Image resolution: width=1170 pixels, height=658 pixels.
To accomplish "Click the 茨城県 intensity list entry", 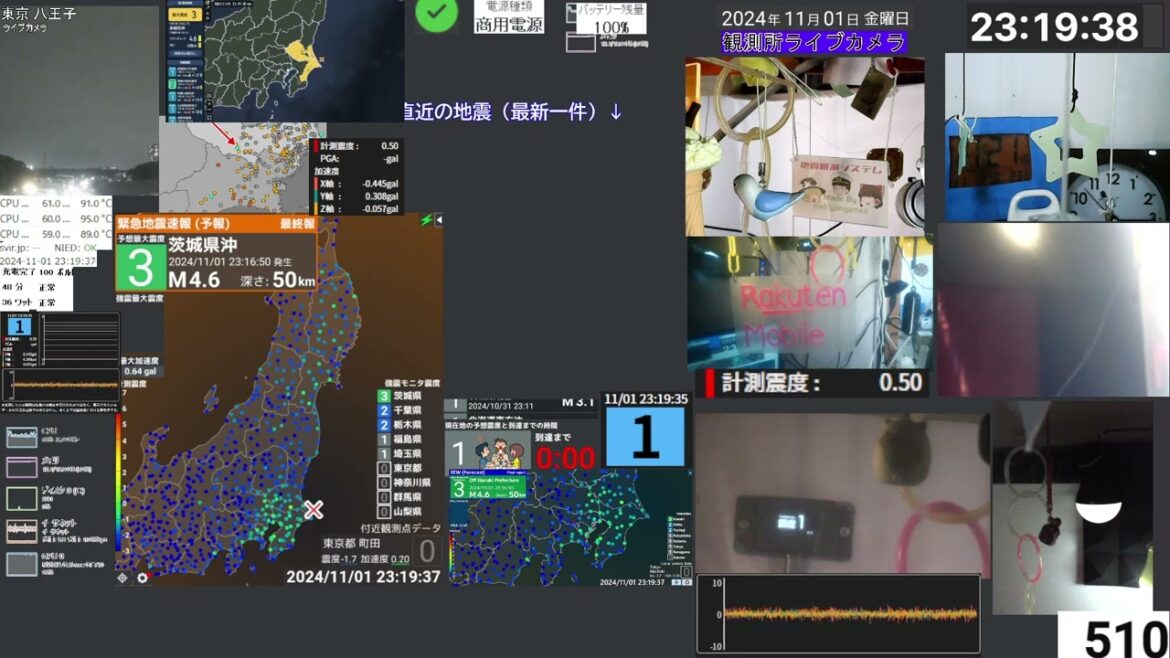I will point(404,396).
